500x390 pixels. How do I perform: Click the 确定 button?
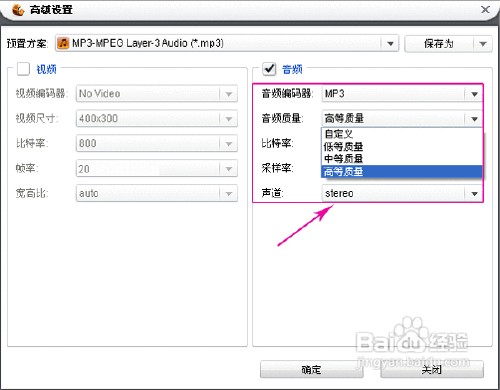click(x=311, y=369)
